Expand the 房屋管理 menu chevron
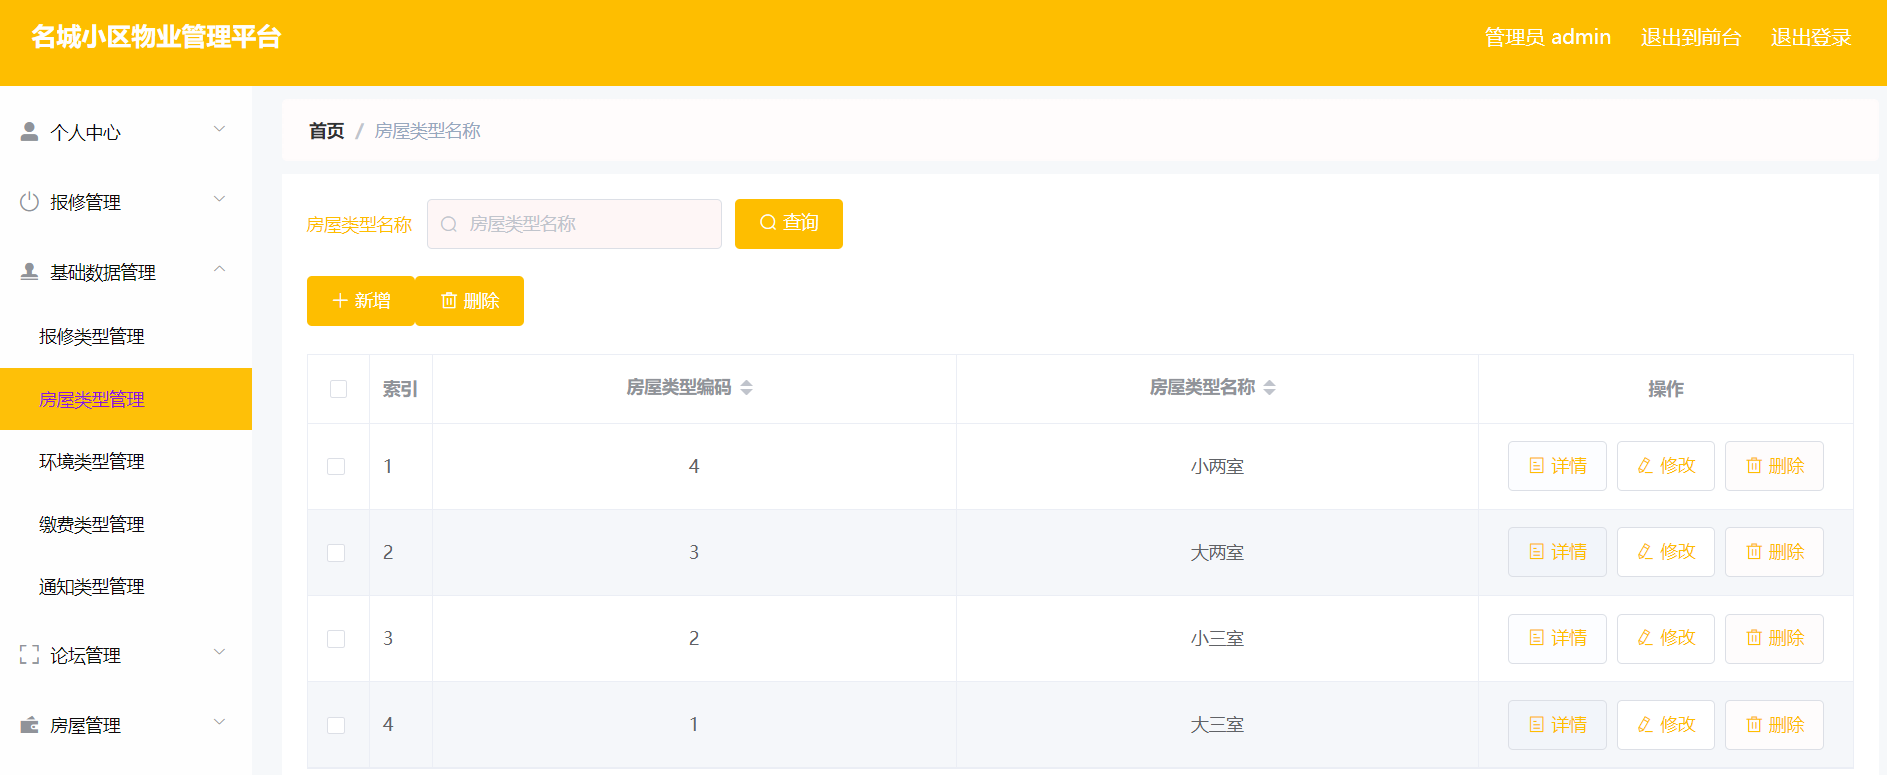 220,722
